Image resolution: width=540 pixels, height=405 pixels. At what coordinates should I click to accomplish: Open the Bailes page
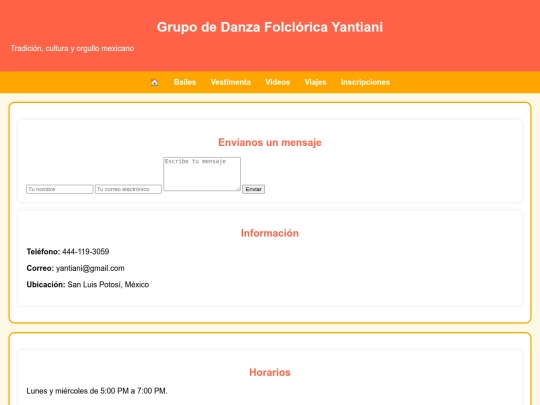[185, 82]
